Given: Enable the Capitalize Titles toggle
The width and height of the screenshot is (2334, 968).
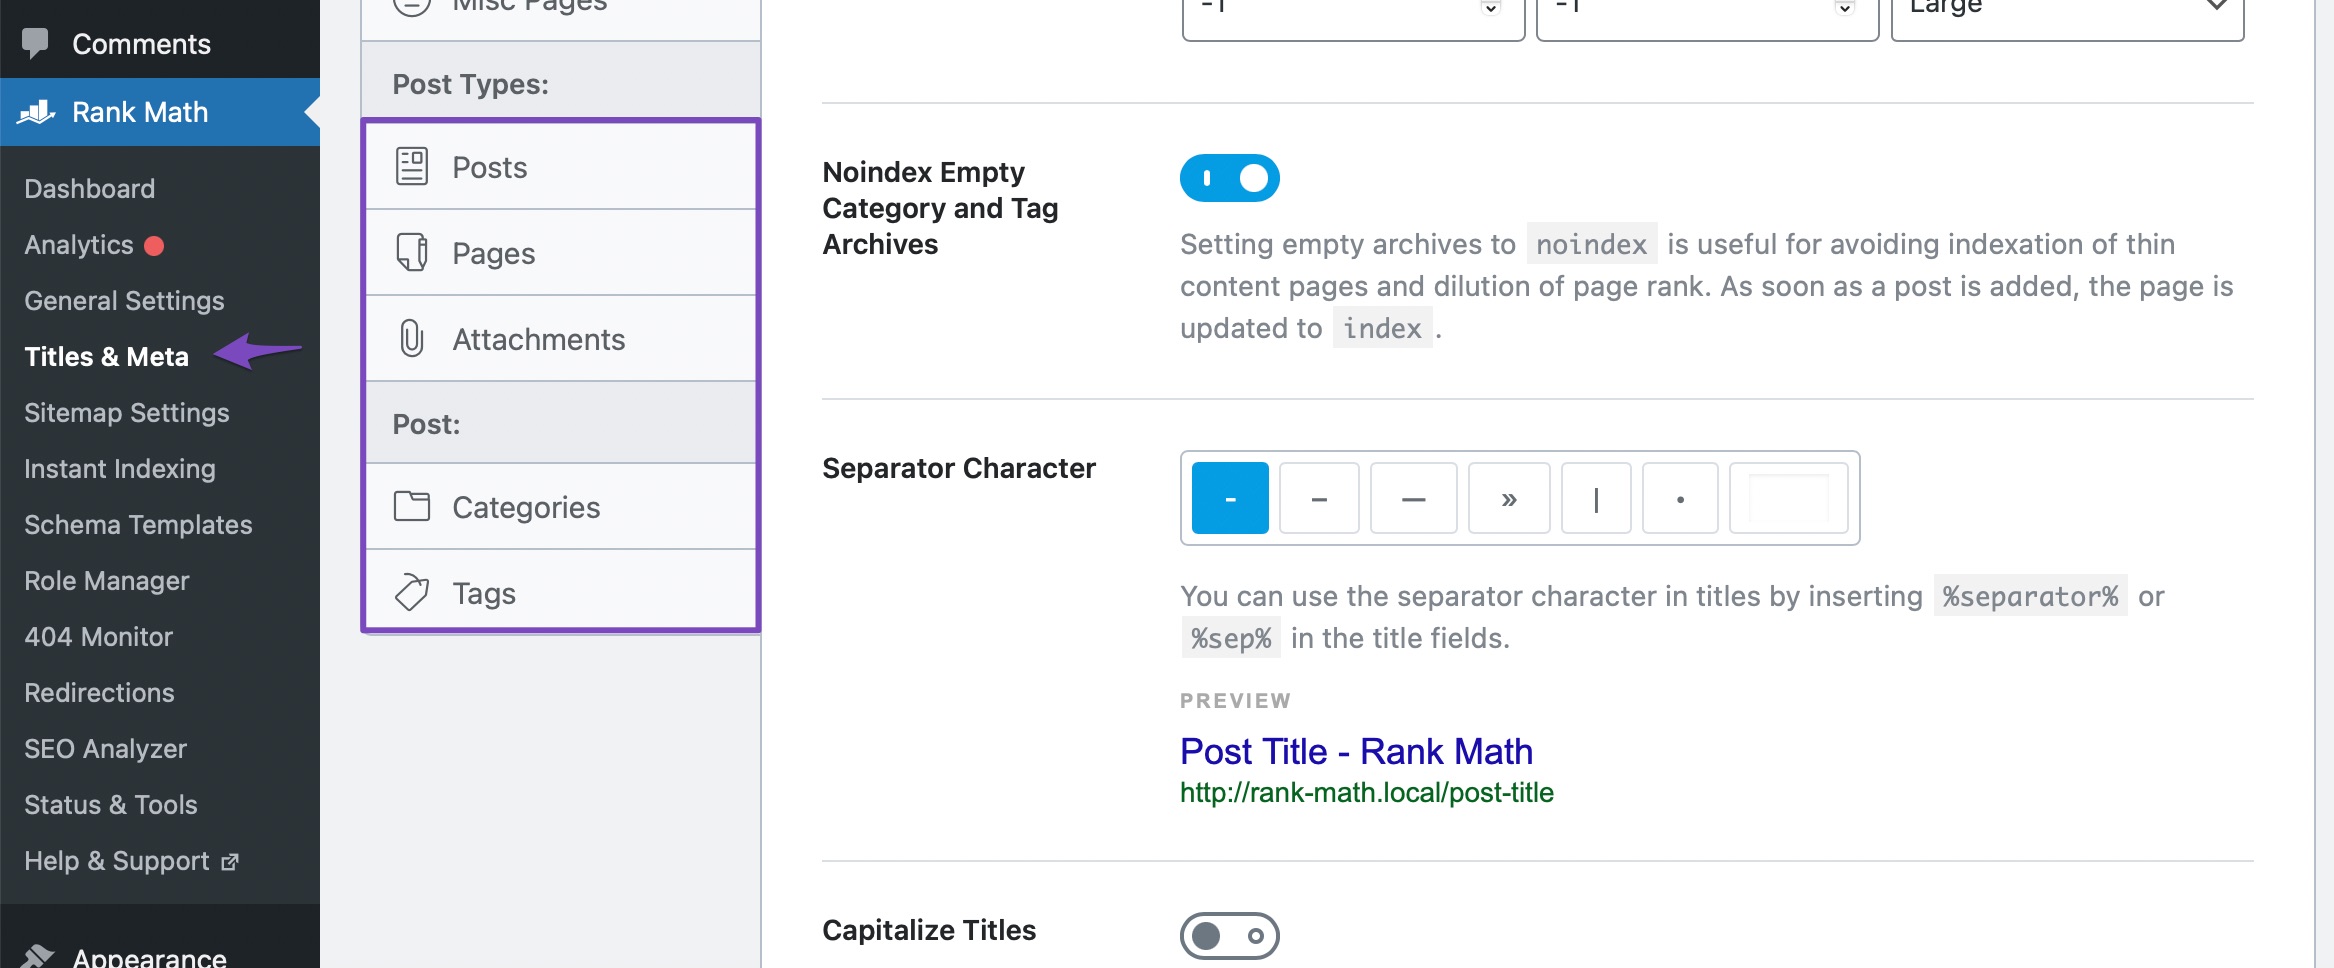Looking at the screenshot, I should coord(1230,936).
